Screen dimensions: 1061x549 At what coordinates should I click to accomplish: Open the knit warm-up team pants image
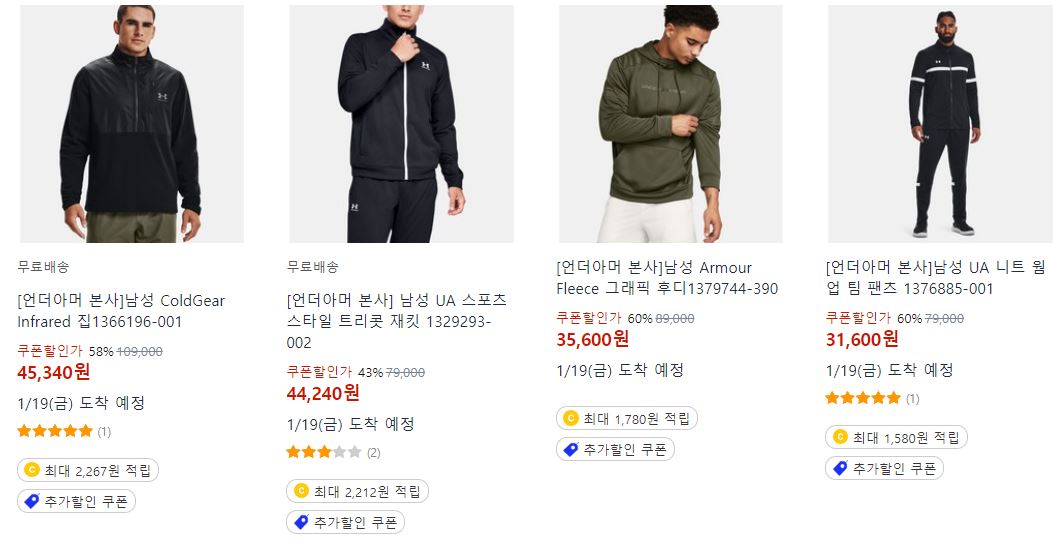[x=940, y=124]
